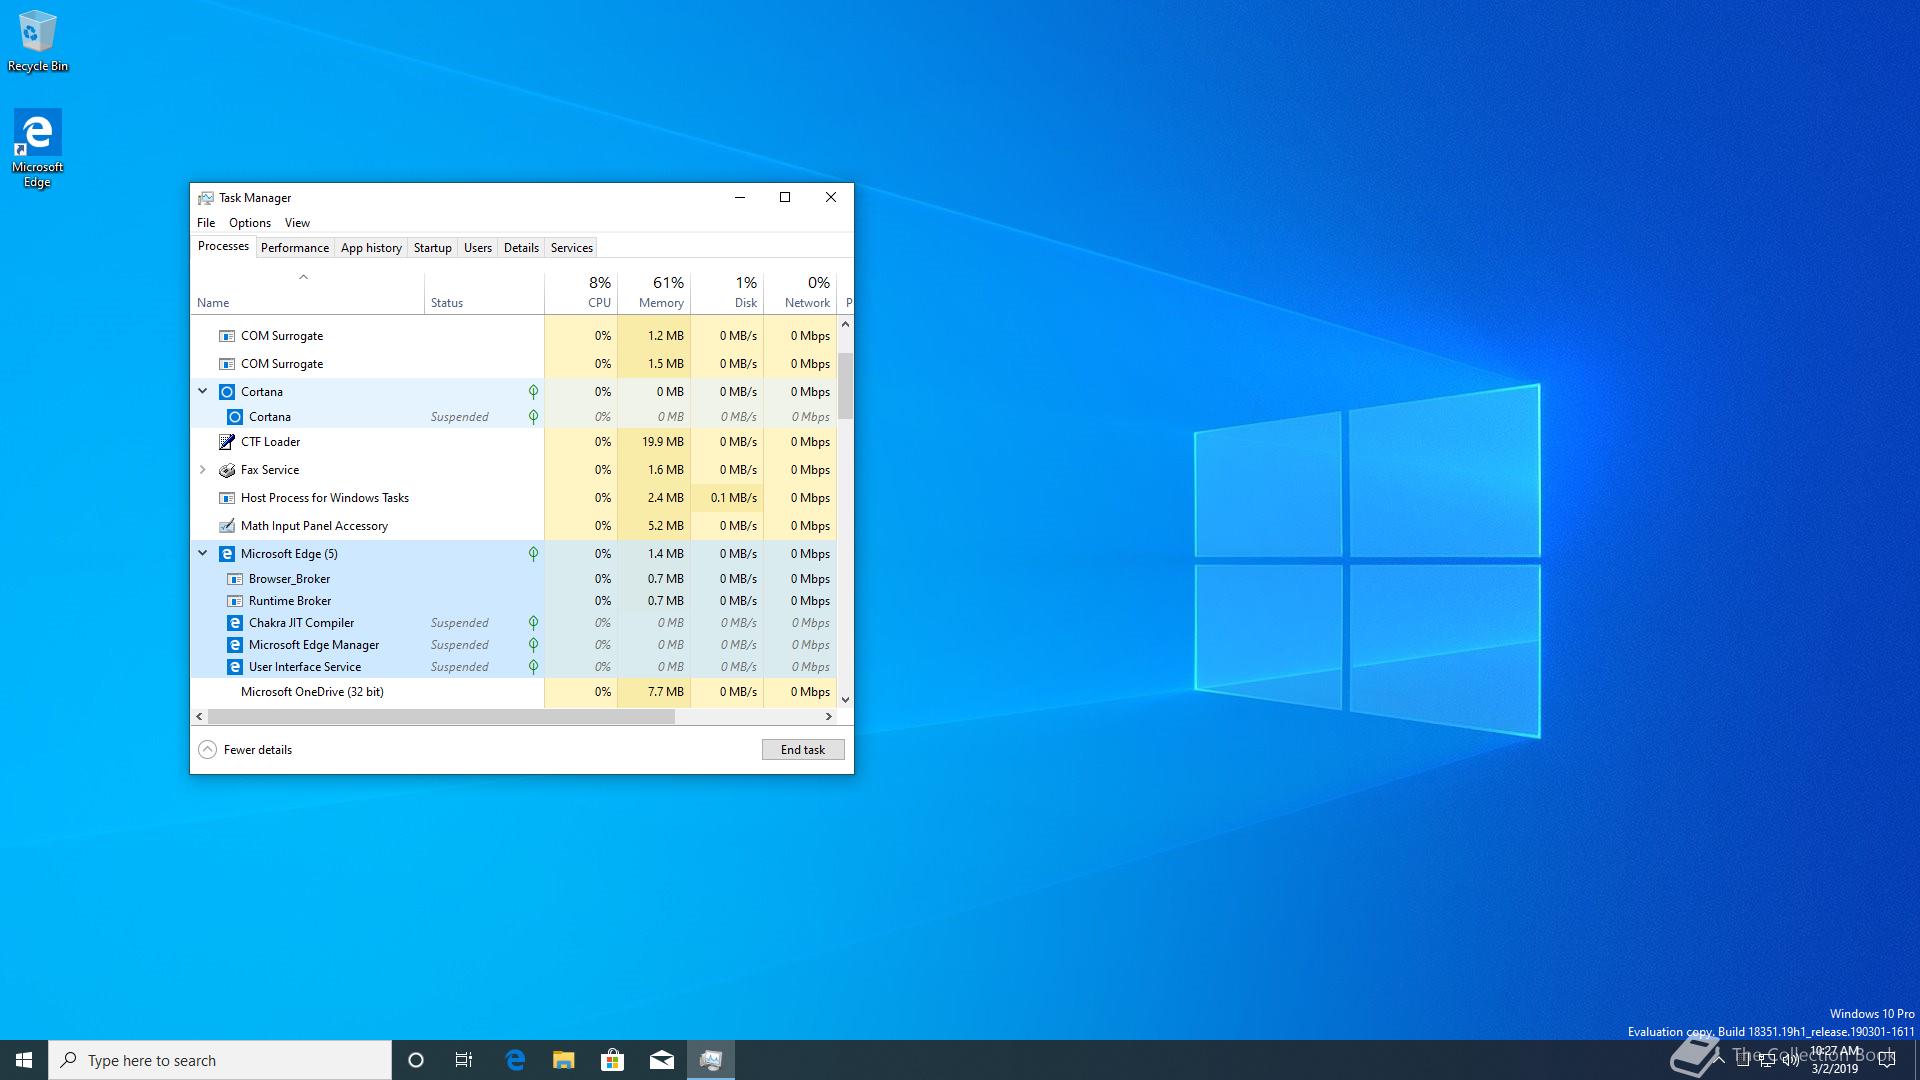Click the vertical scrollbar thumb in process list

[846, 386]
